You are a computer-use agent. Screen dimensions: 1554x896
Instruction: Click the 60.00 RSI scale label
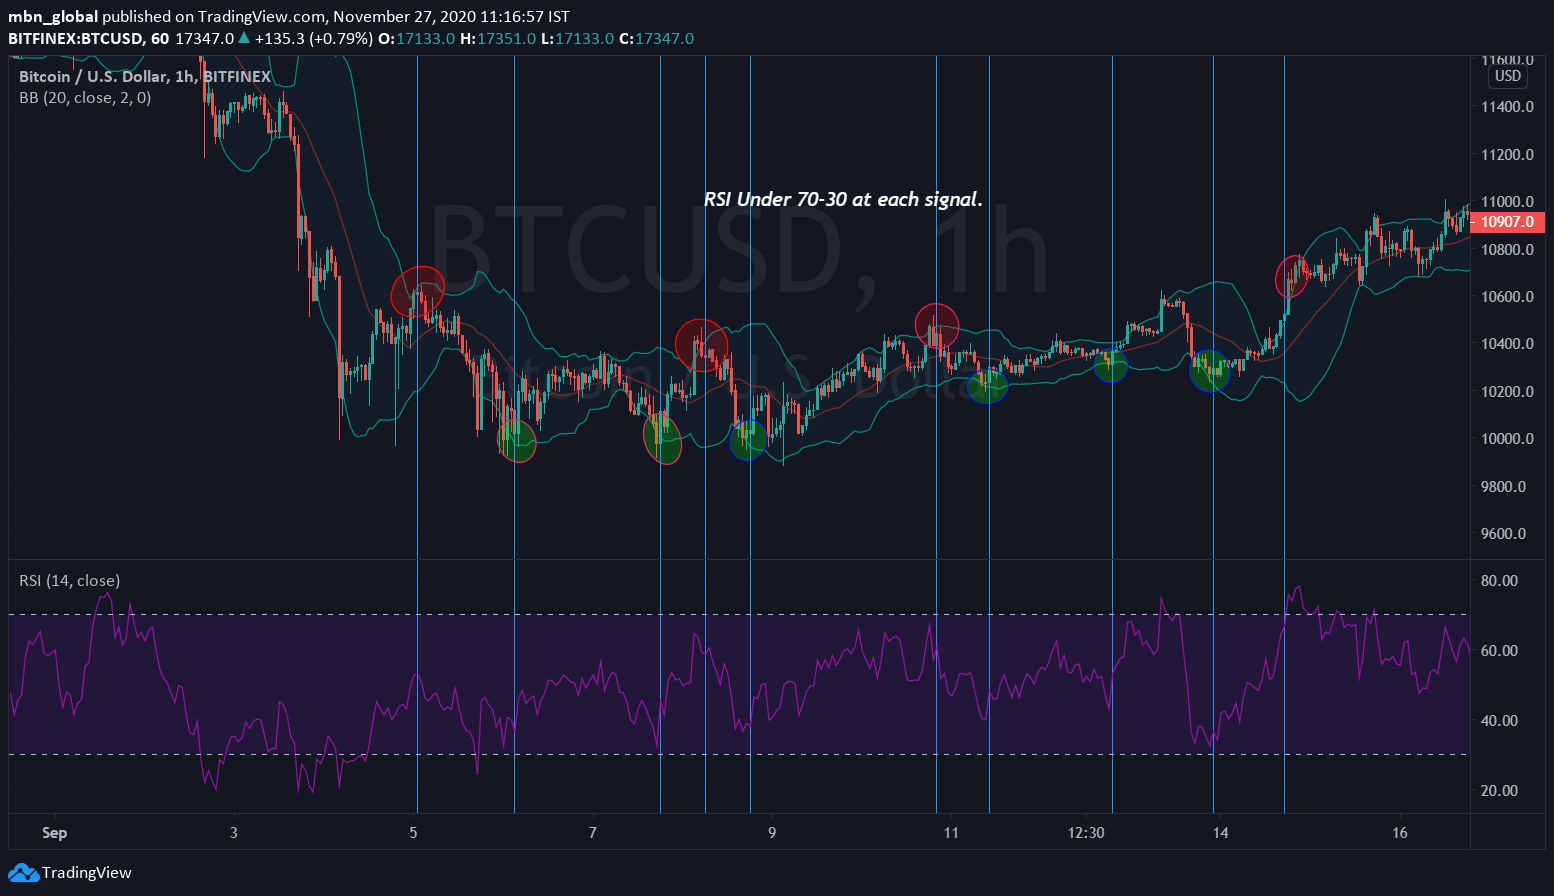coord(1499,651)
